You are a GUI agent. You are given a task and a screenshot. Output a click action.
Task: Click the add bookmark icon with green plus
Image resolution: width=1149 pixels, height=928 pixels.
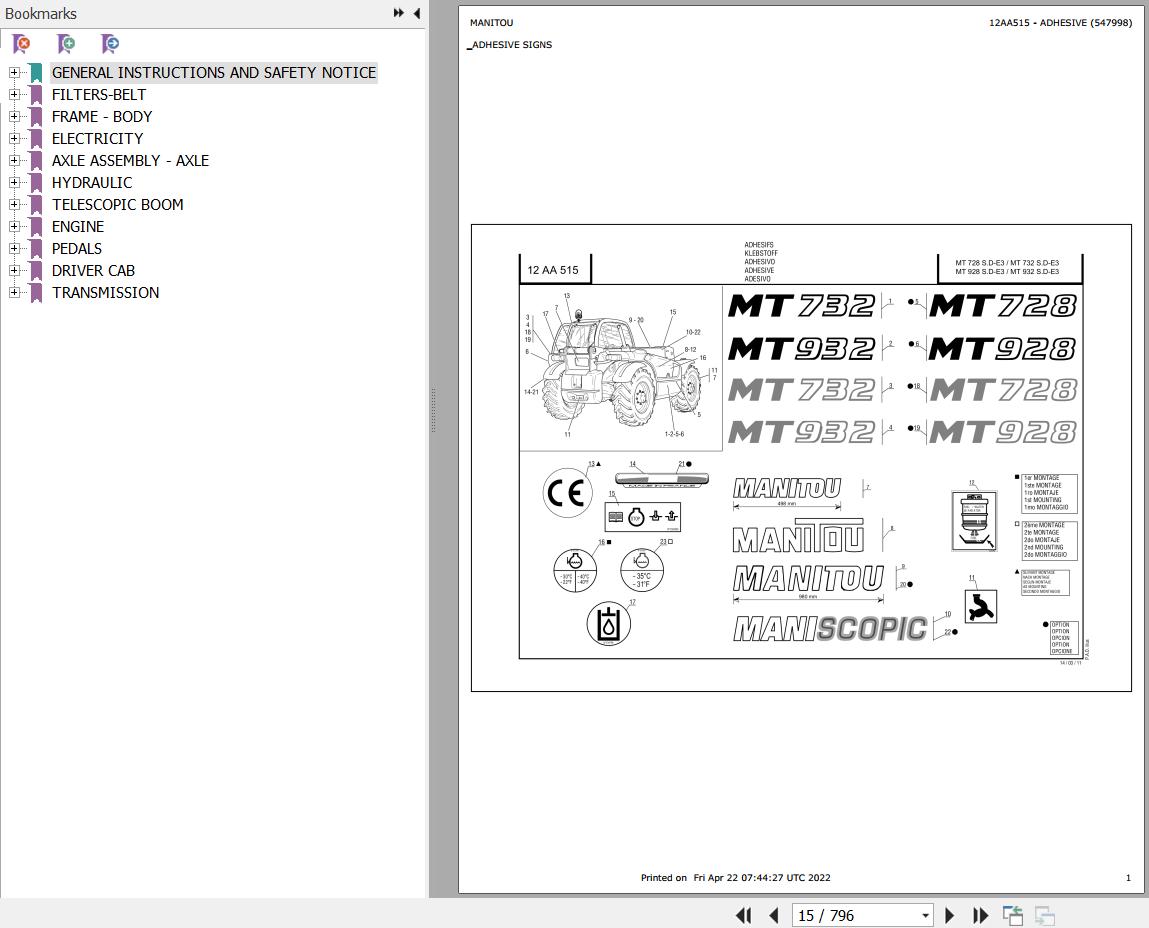(x=66, y=44)
